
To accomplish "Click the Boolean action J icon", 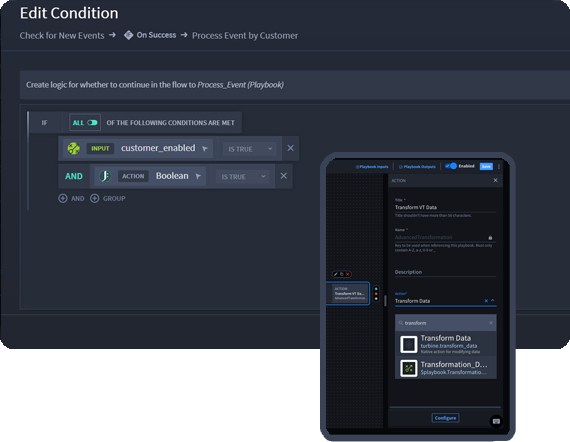I will click(105, 176).
